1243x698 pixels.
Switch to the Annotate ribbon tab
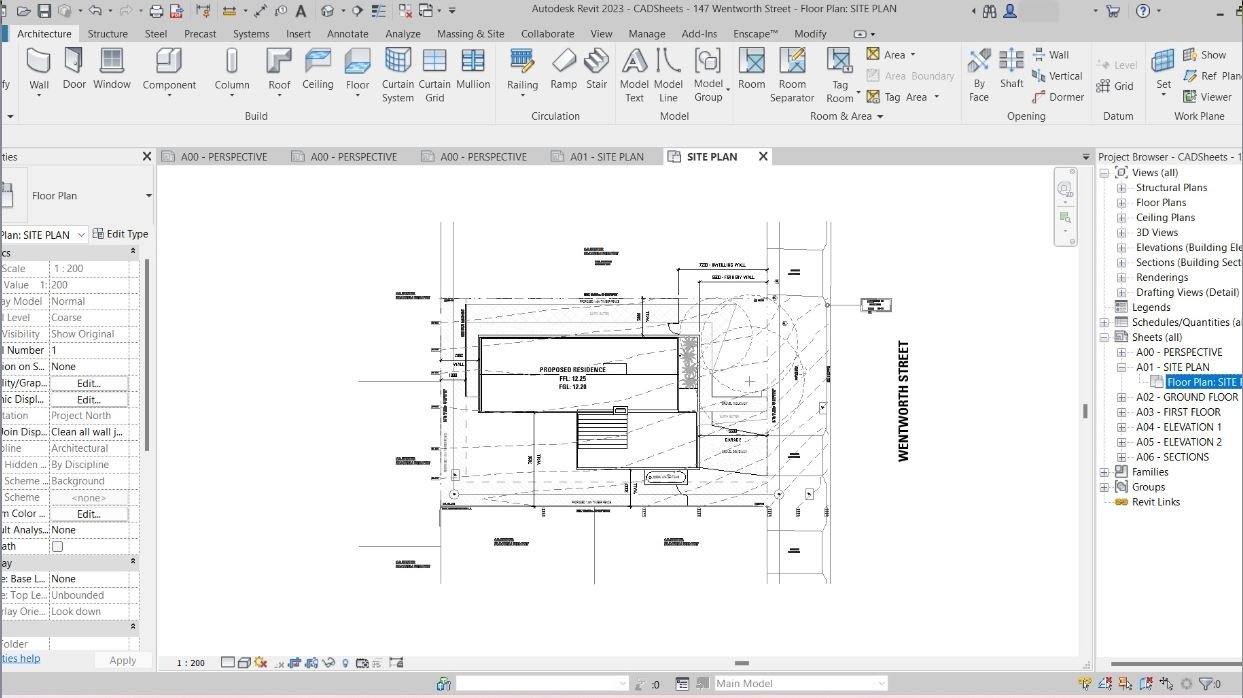coord(348,33)
